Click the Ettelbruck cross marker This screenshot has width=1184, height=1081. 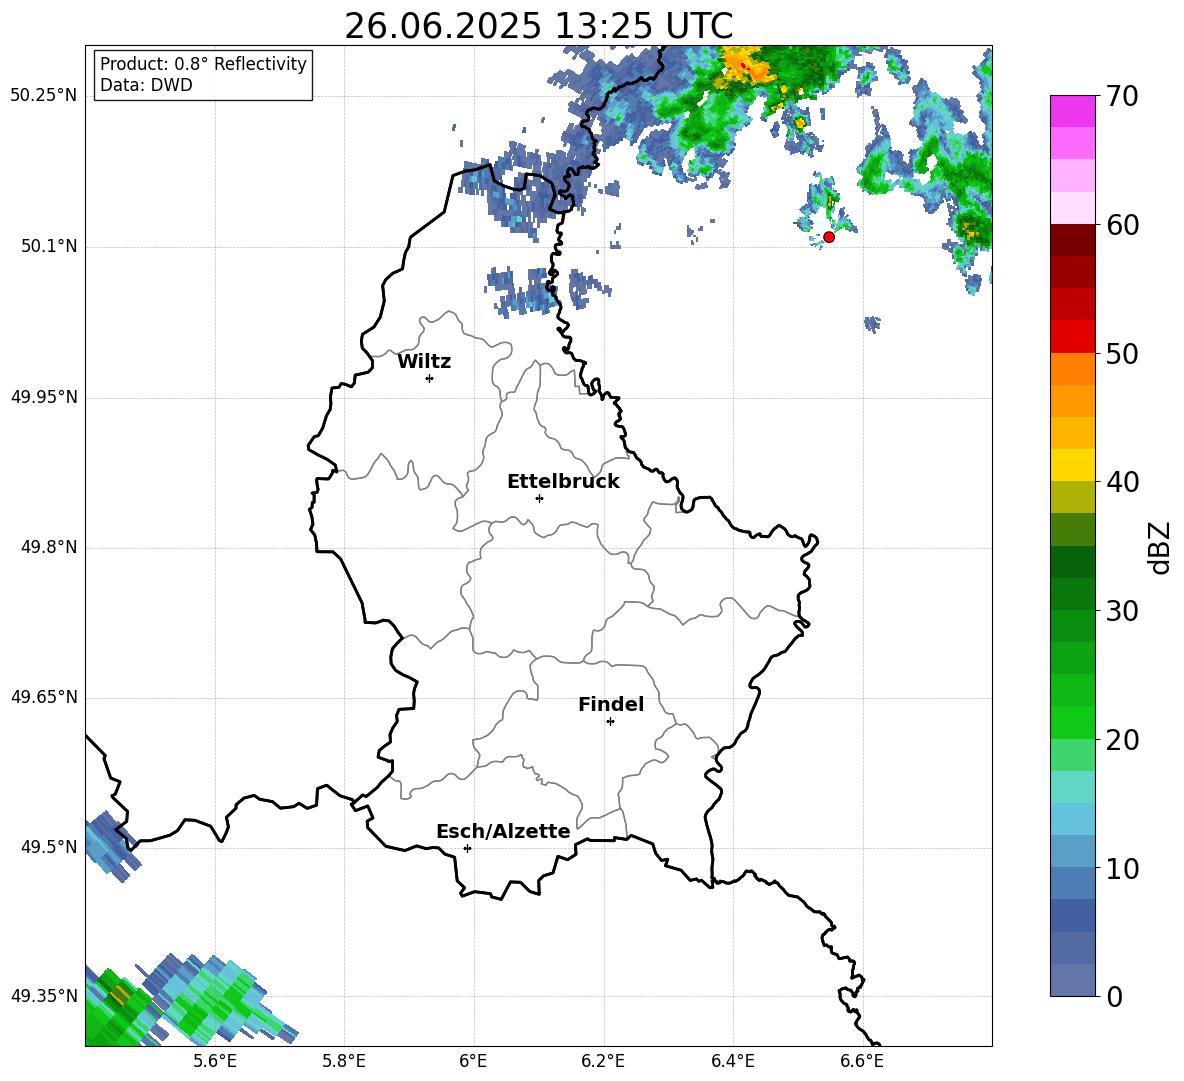539,498
